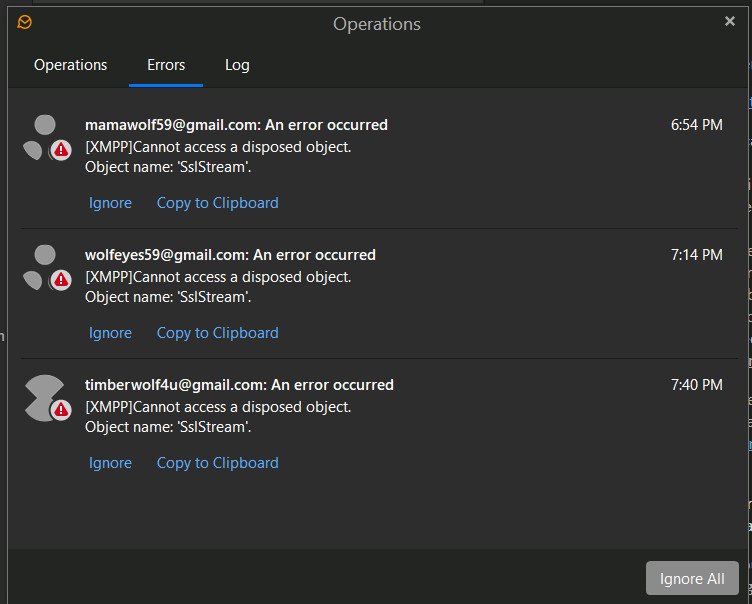
Task: Click red error badge on wolfeyes59 entry
Action: tap(62, 280)
